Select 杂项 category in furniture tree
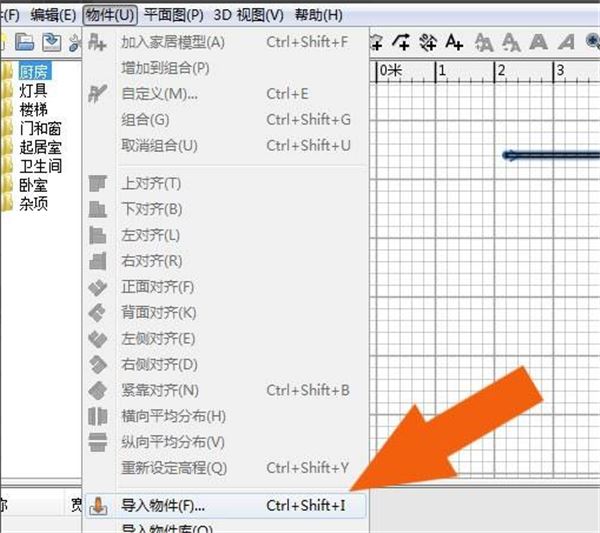The width and height of the screenshot is (600, 533). (33, 204)
